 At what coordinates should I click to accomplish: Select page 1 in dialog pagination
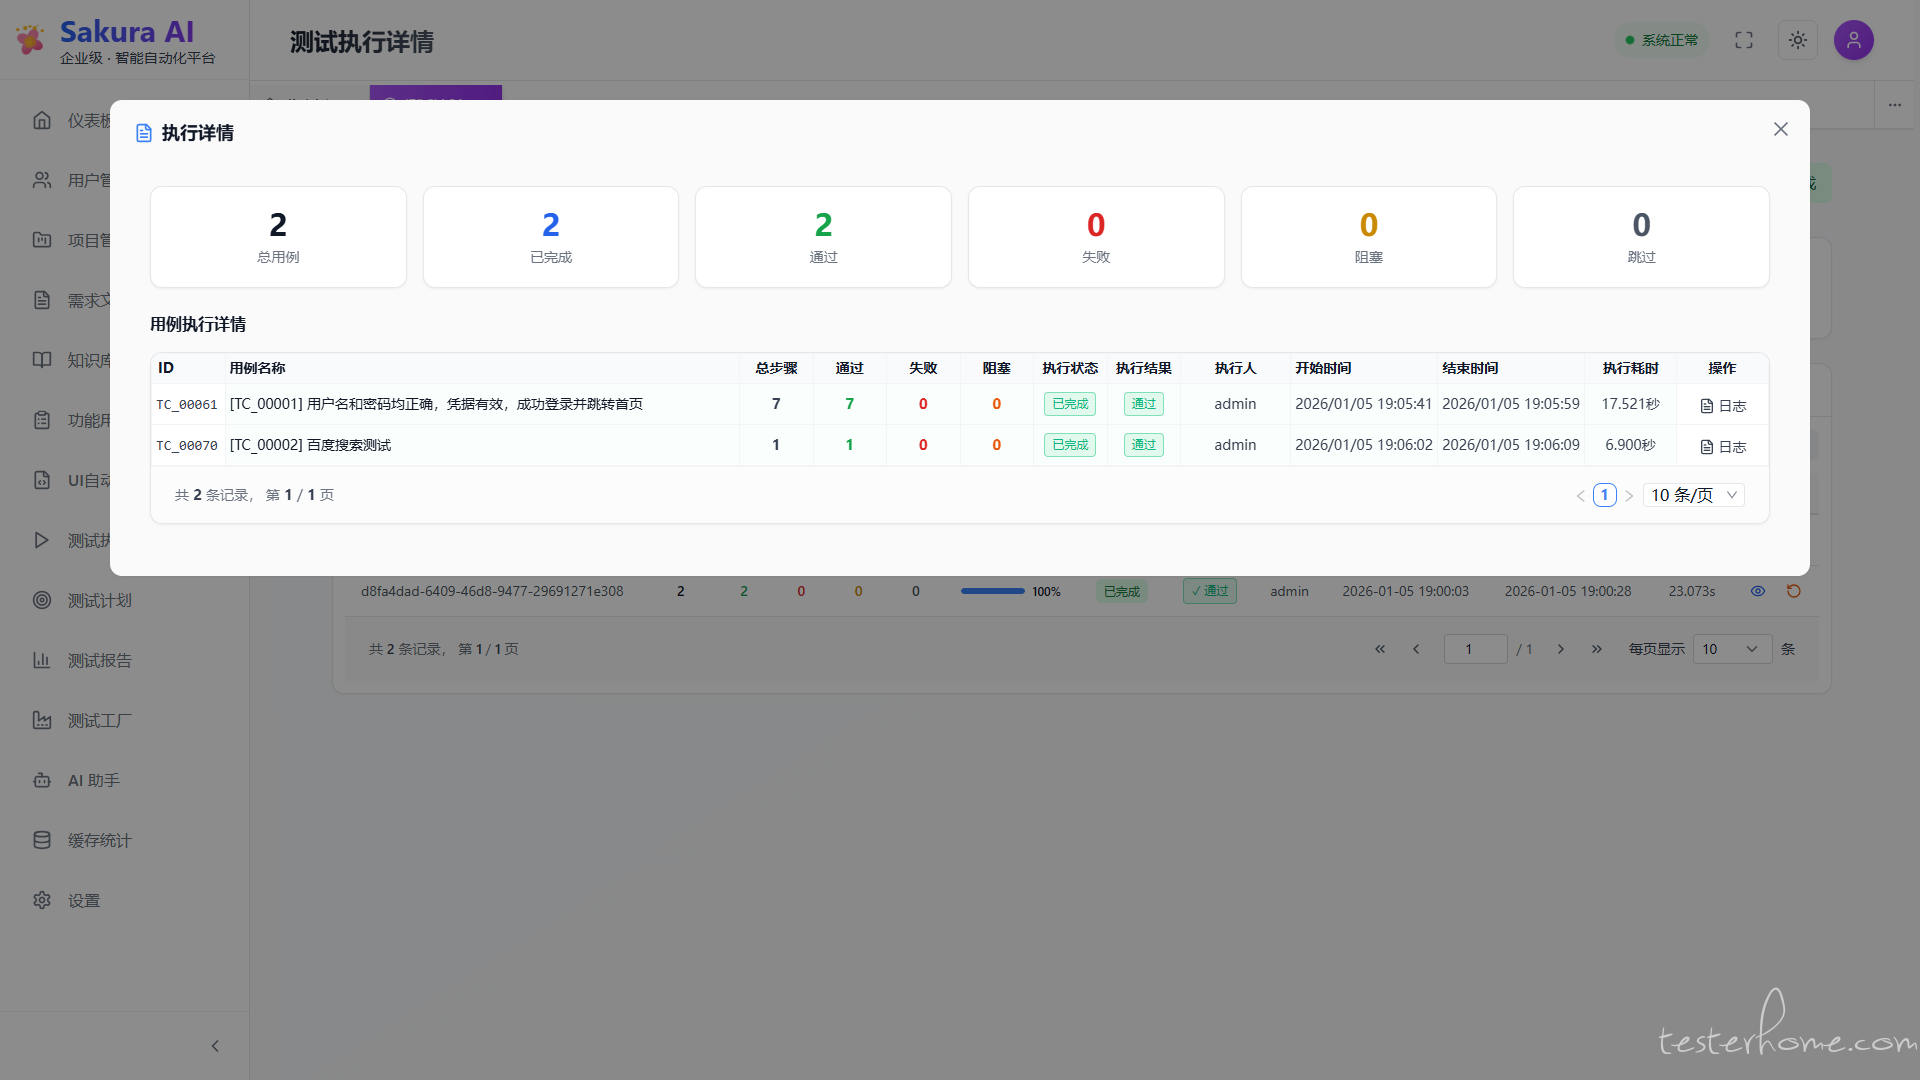pos(1604,495)
